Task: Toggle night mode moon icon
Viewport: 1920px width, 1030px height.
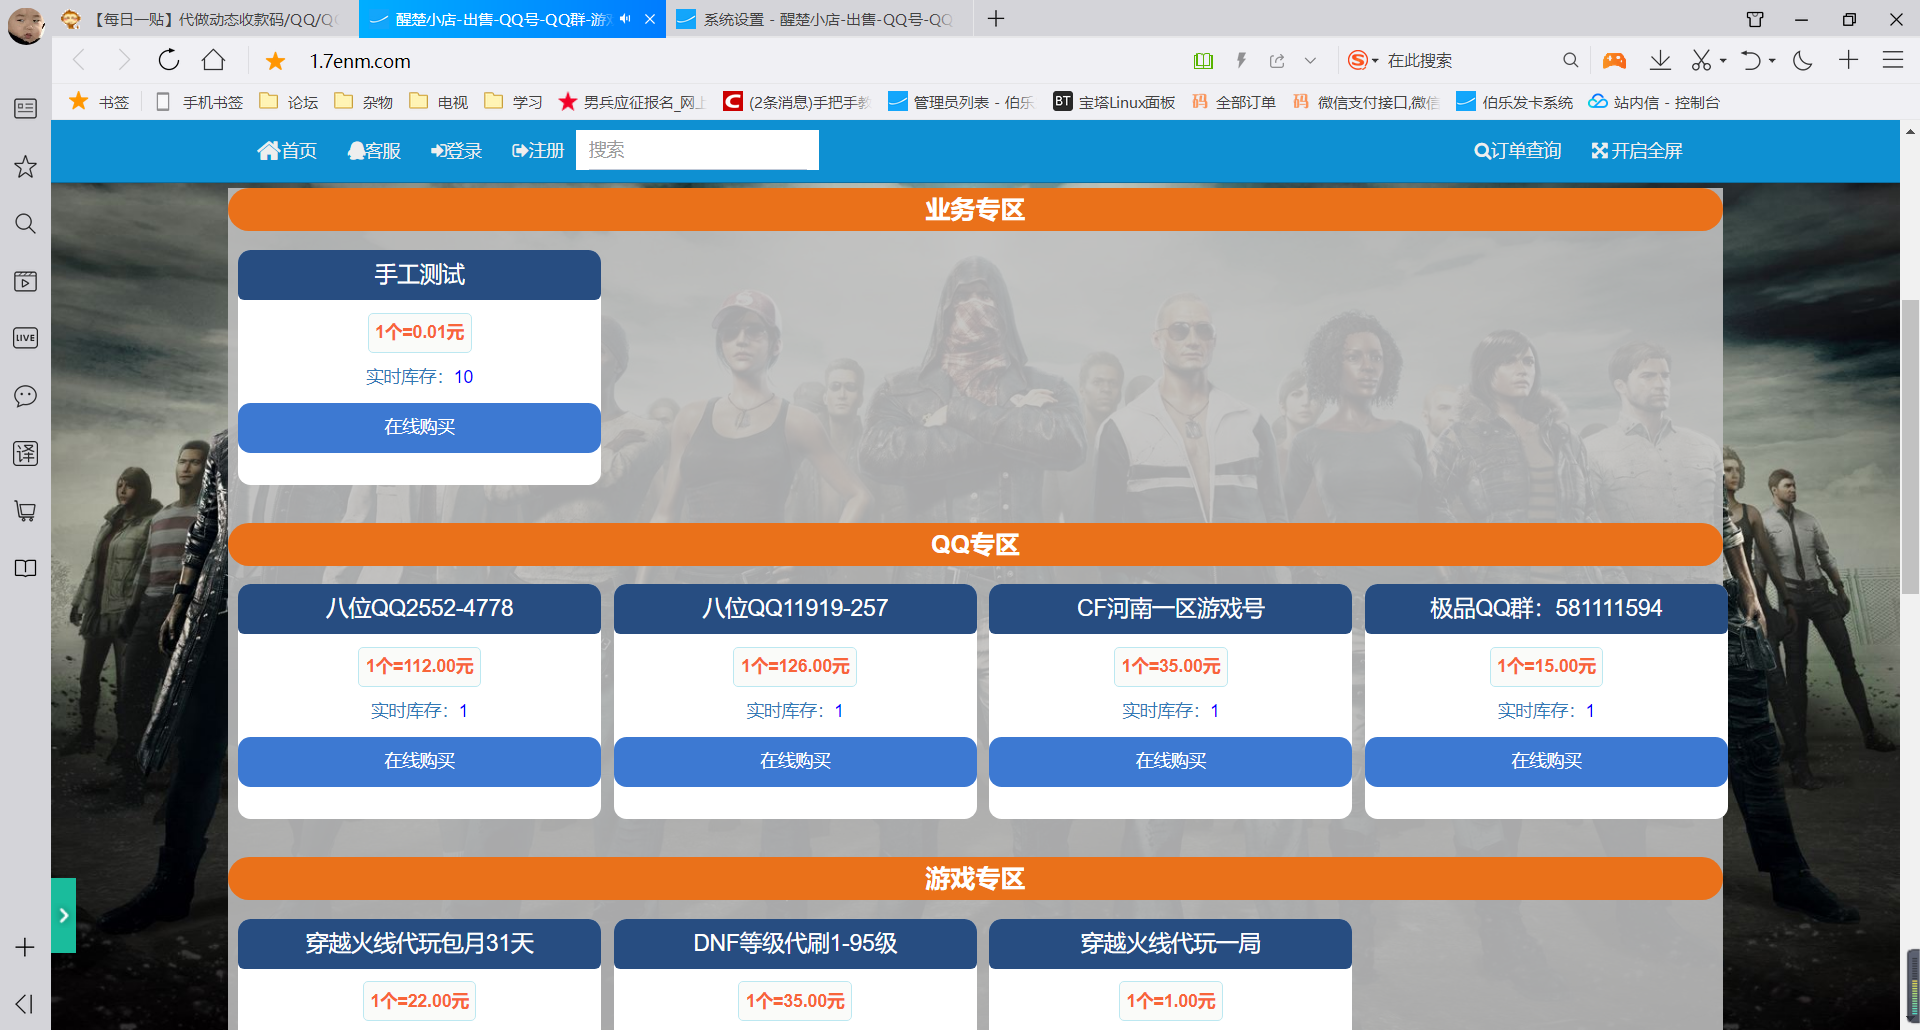Action: pyautogui.click(x=1803, y=60)
